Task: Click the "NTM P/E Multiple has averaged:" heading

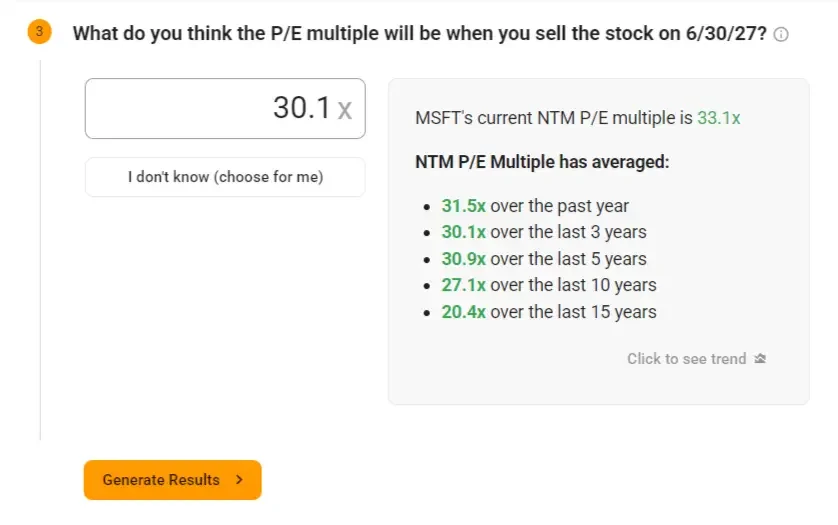Action: coord(542,161)
